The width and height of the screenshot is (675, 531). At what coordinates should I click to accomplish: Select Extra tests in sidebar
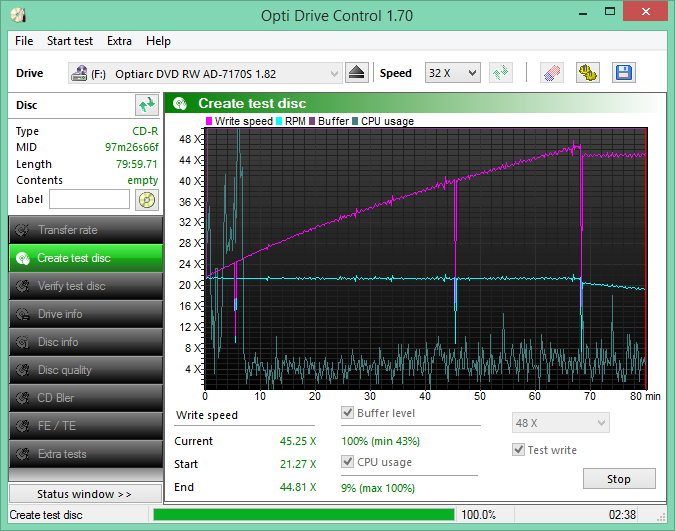point(86,454)
